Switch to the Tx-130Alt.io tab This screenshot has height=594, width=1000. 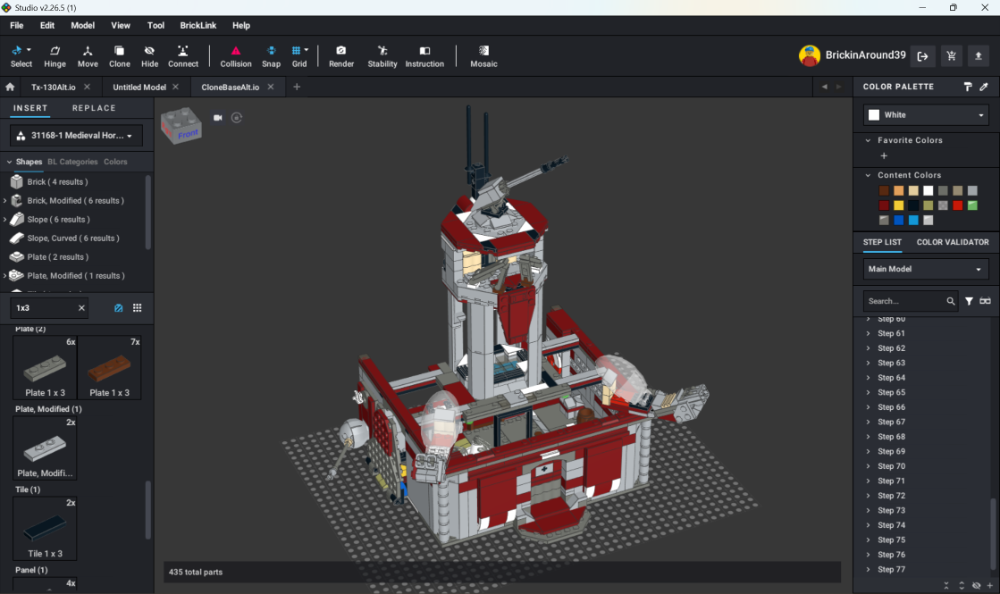(x=53, y=87)
